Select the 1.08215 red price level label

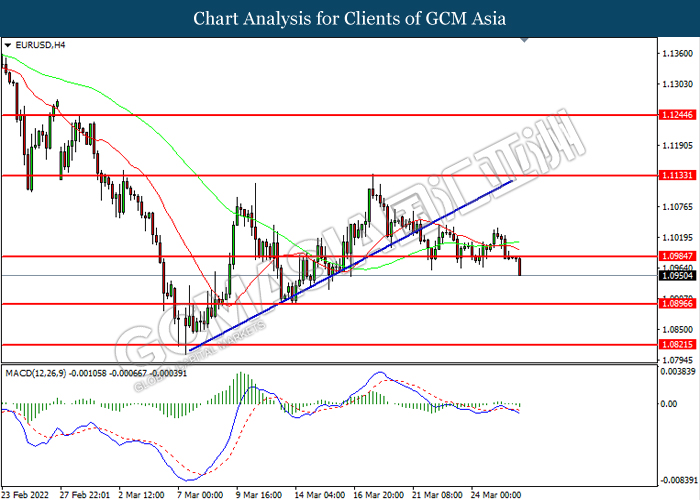[678, 344]
